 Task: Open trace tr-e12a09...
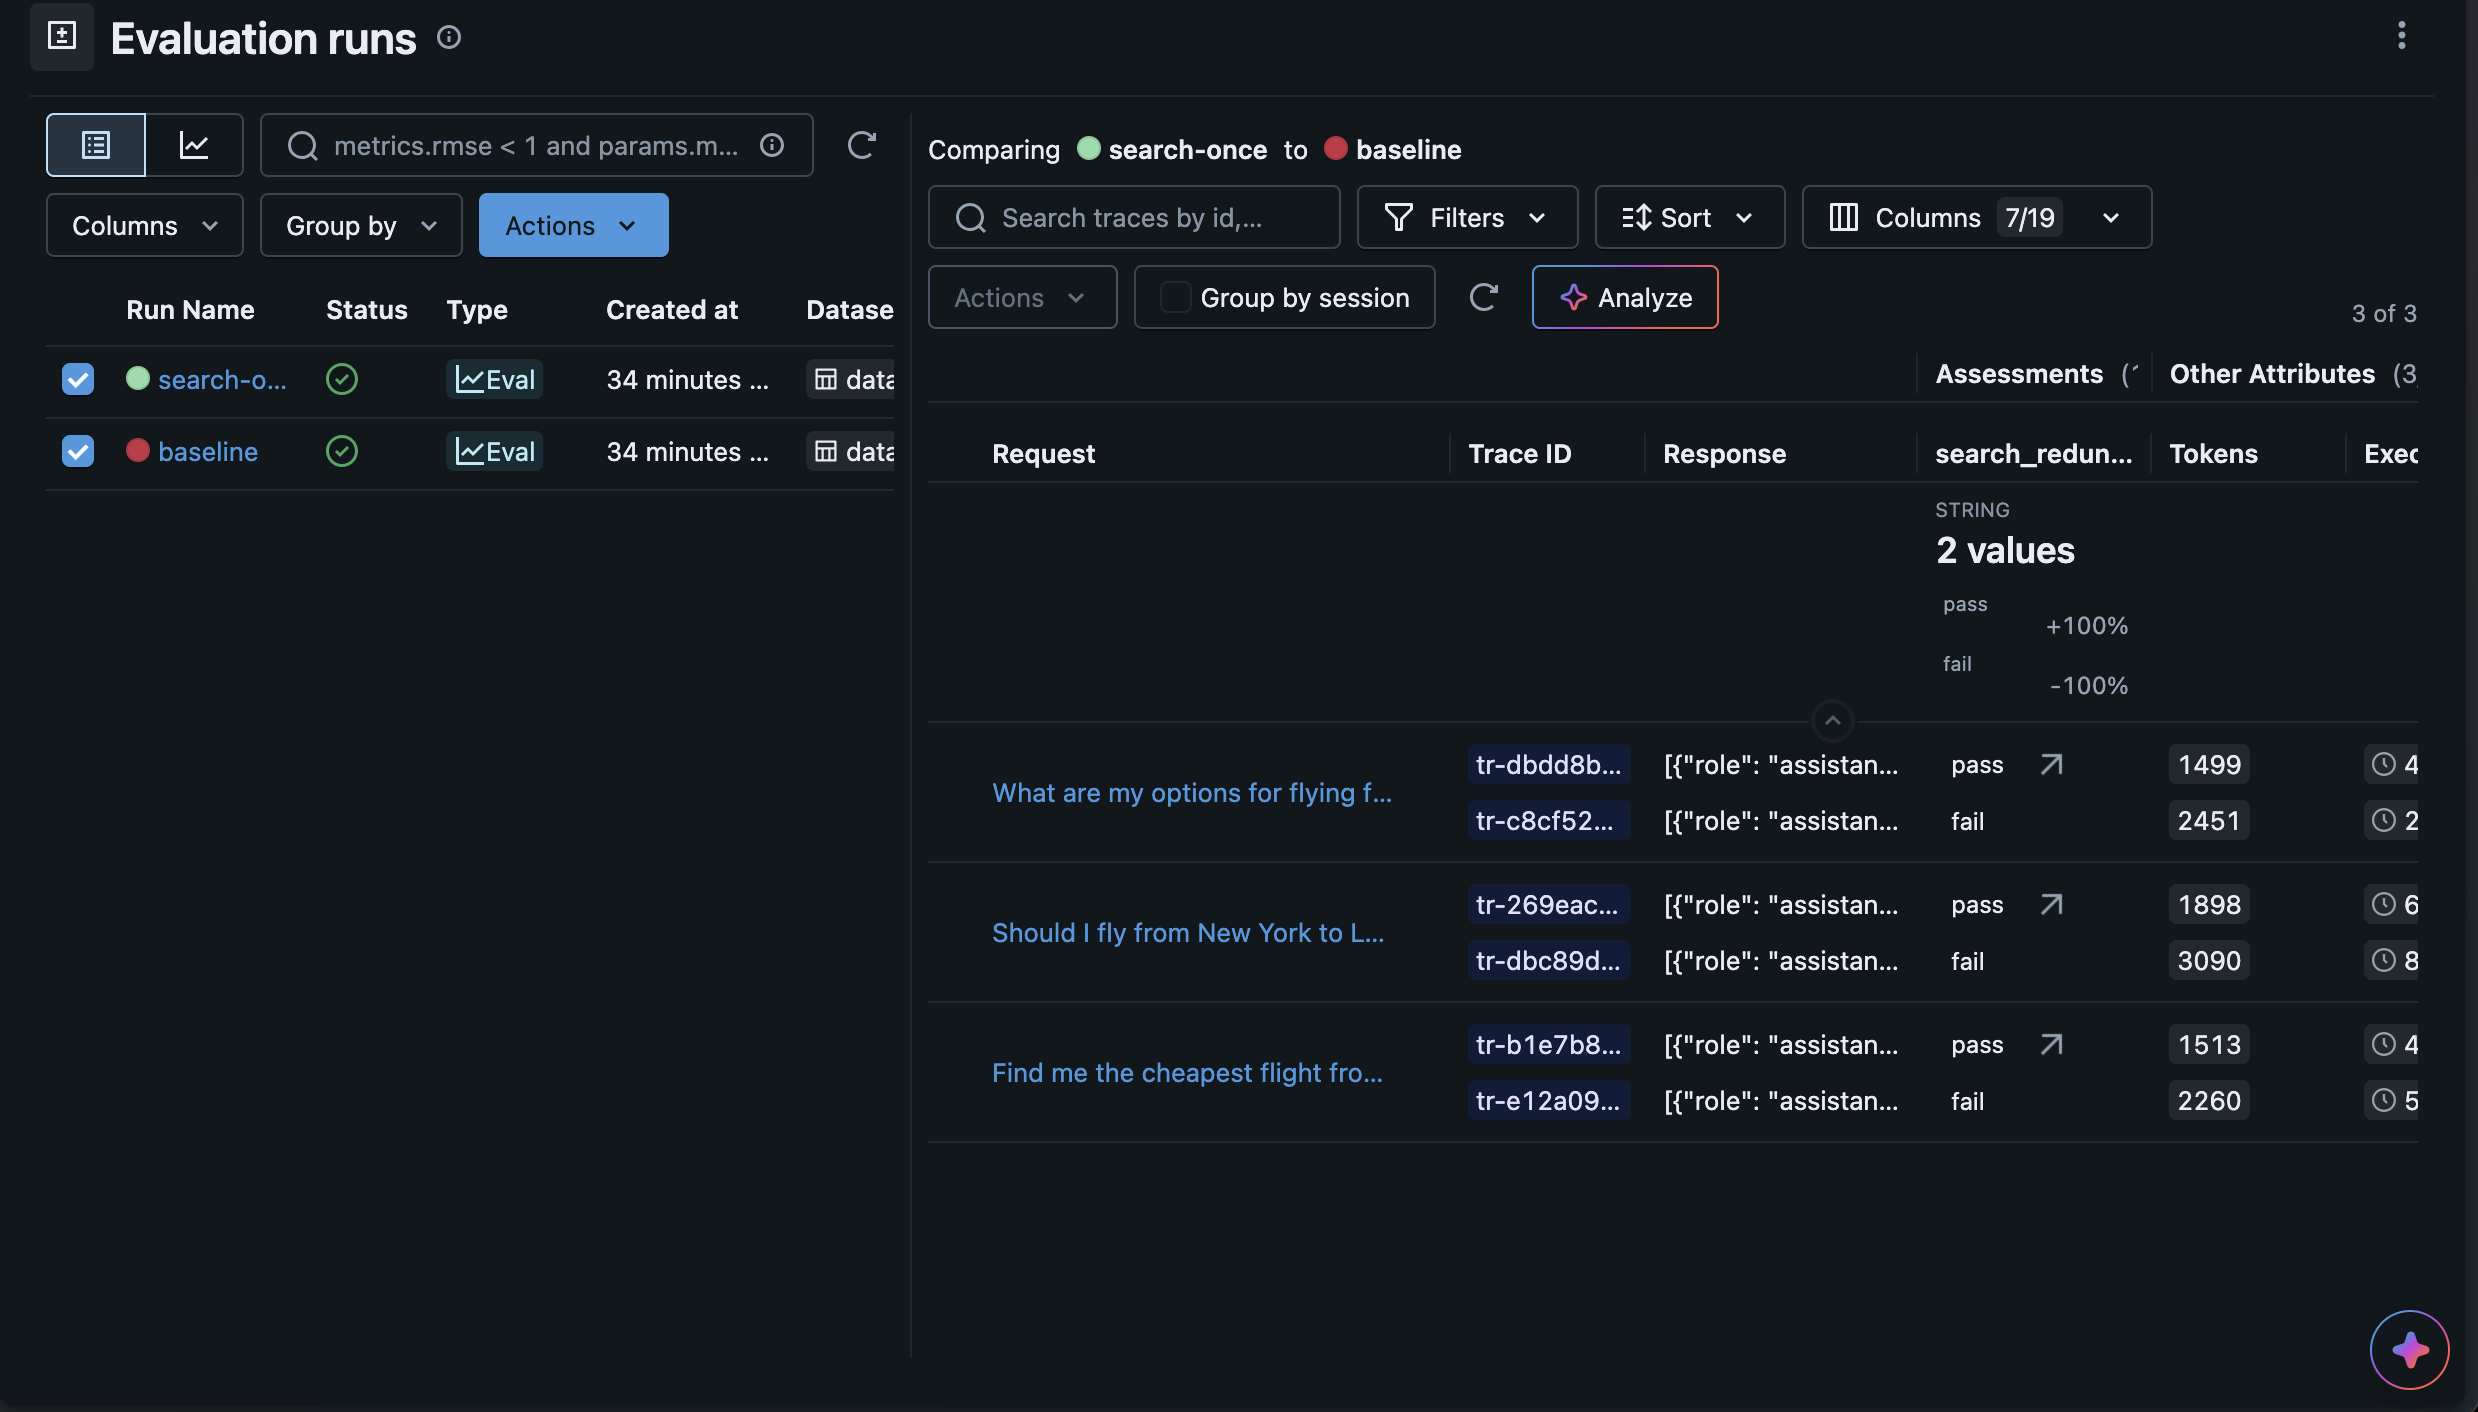(1547, 1101)
